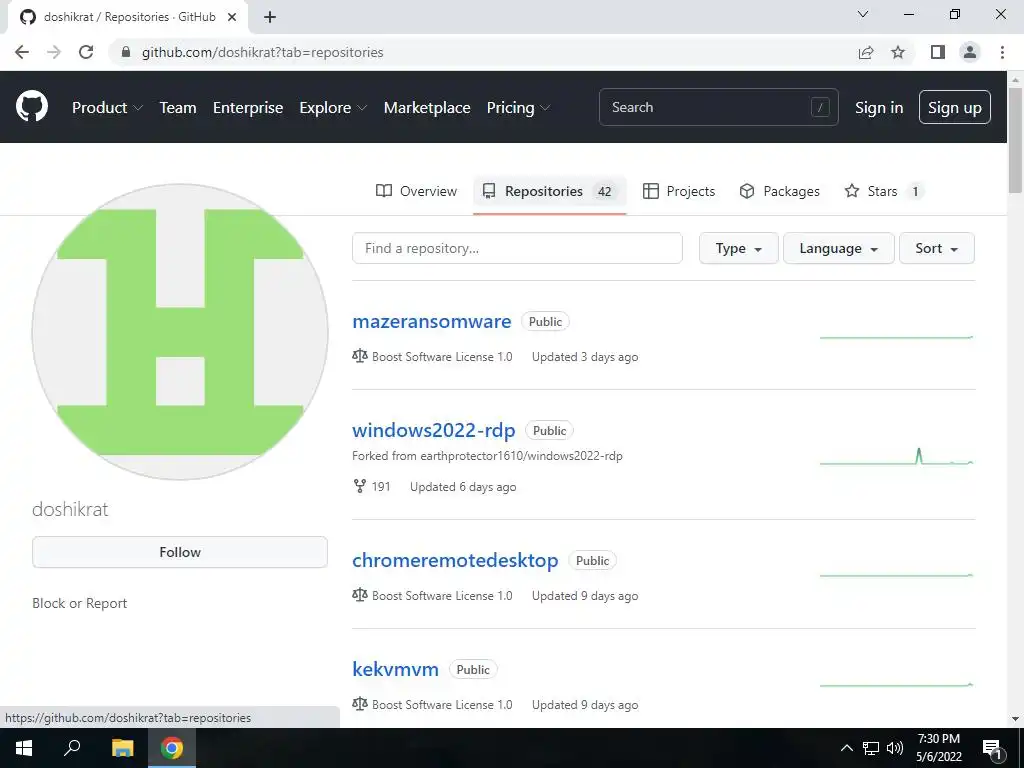The height and width of the screenshot is (768, 1024).
Task: Expand the Product menu
Action: tap(107, 107)
